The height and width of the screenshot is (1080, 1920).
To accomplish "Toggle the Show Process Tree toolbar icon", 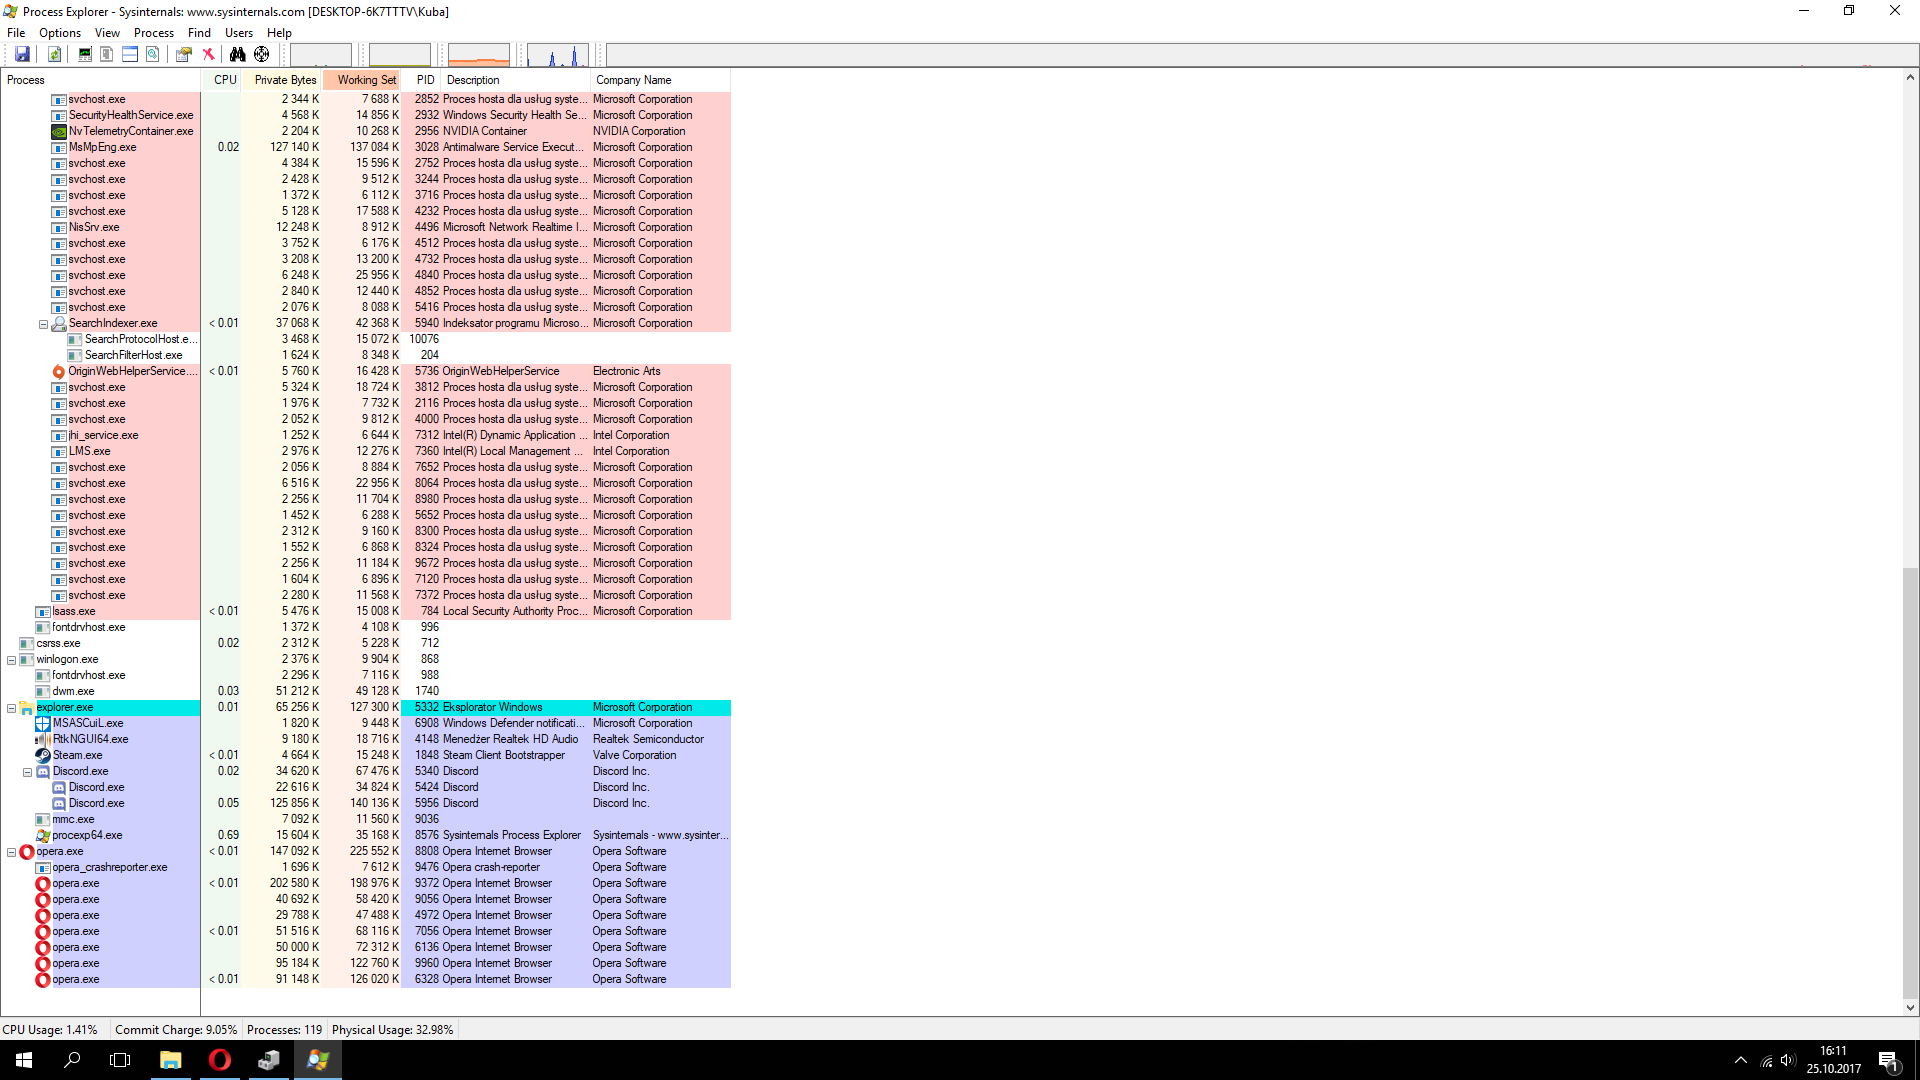I will click(106, 54).
